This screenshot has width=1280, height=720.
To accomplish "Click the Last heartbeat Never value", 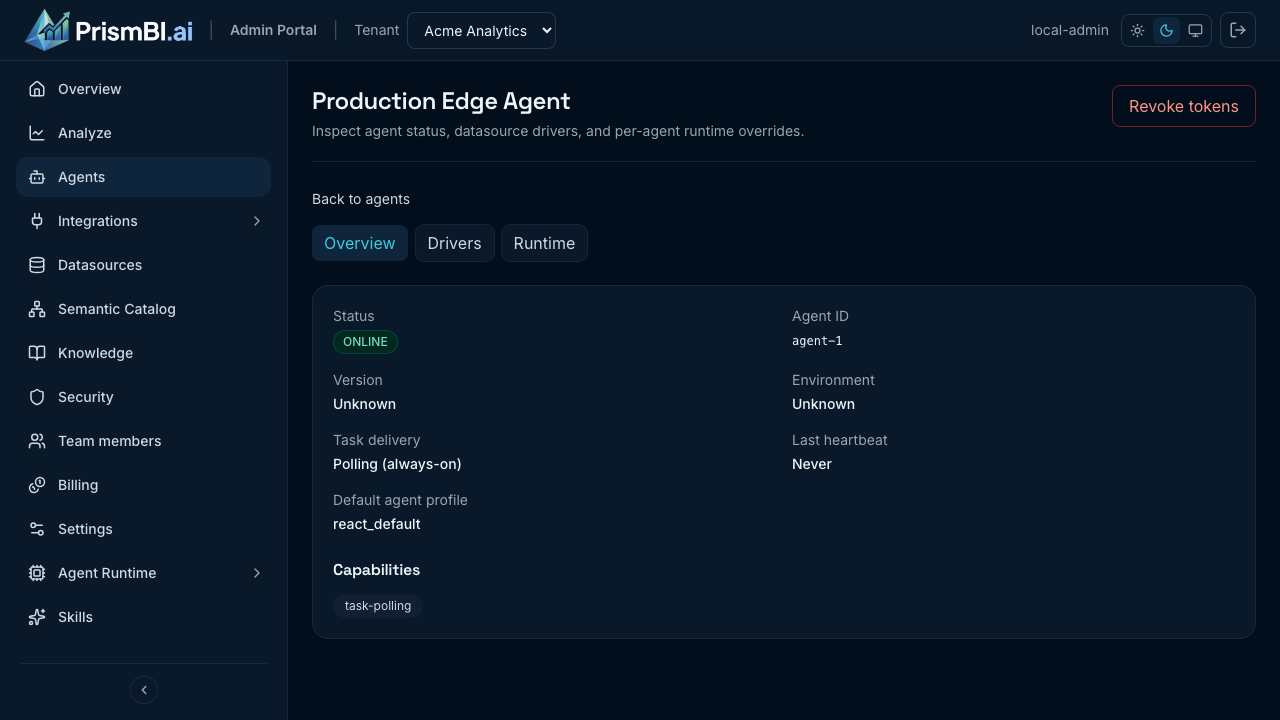I will pyautogui.click(x=812, y=464).
